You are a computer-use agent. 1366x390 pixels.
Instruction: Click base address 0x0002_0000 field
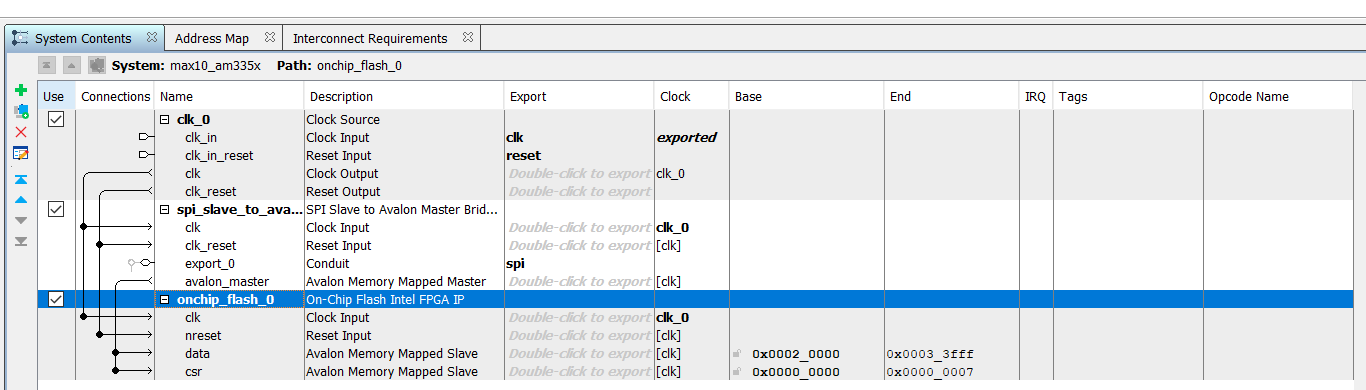point(796,353)
